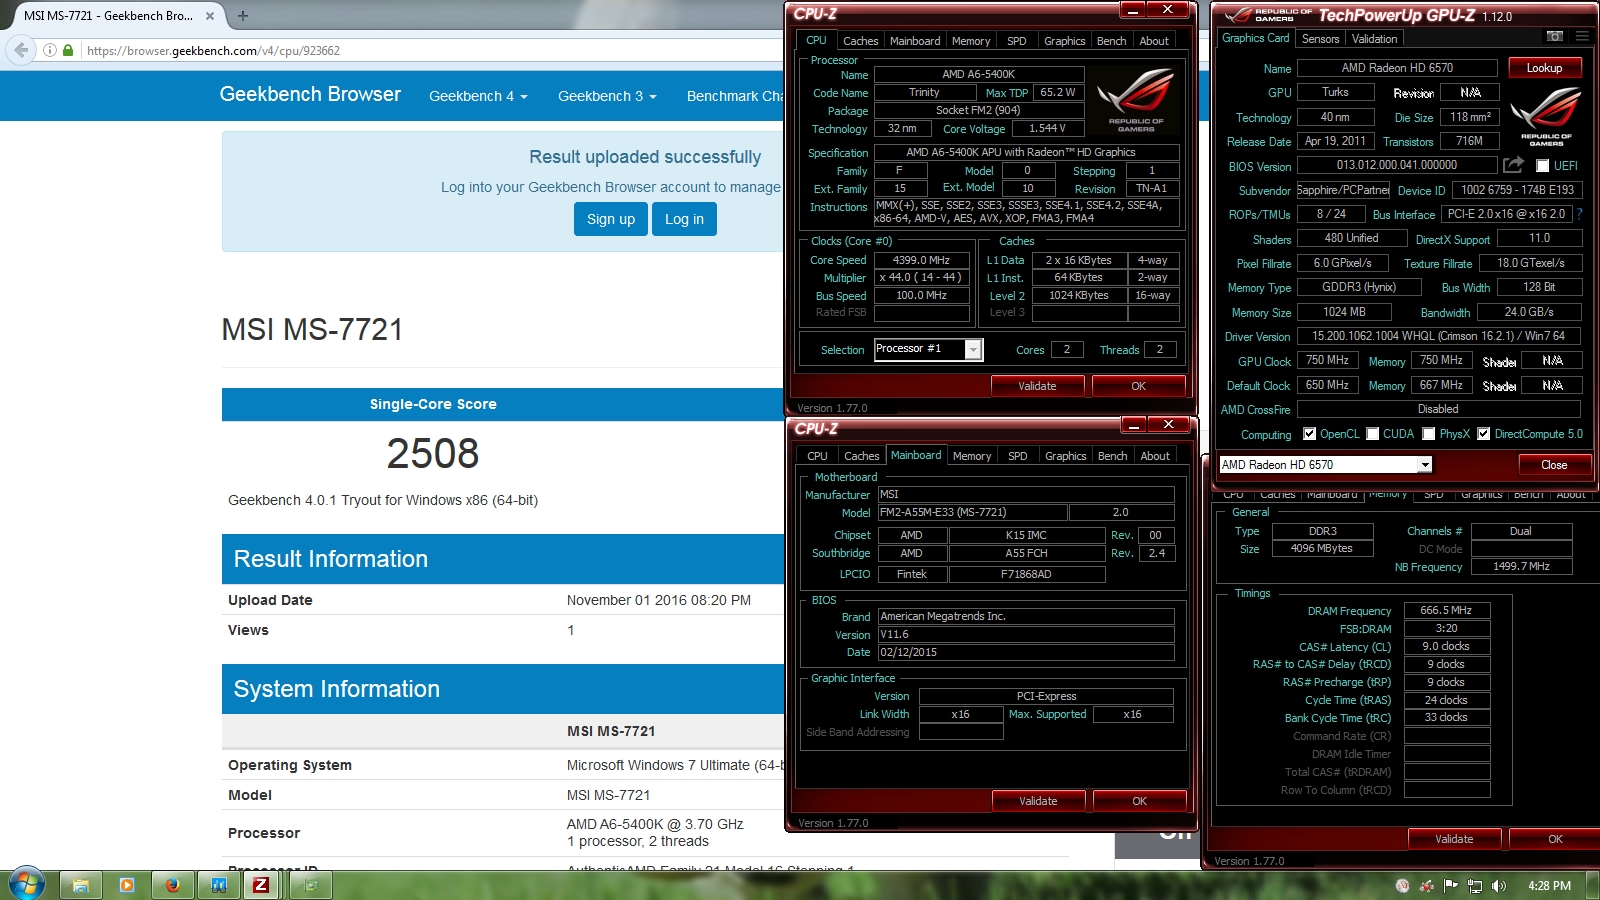Open red Z application in the taskbar
The image size is (1600, 900).
(x=262, y=885)
